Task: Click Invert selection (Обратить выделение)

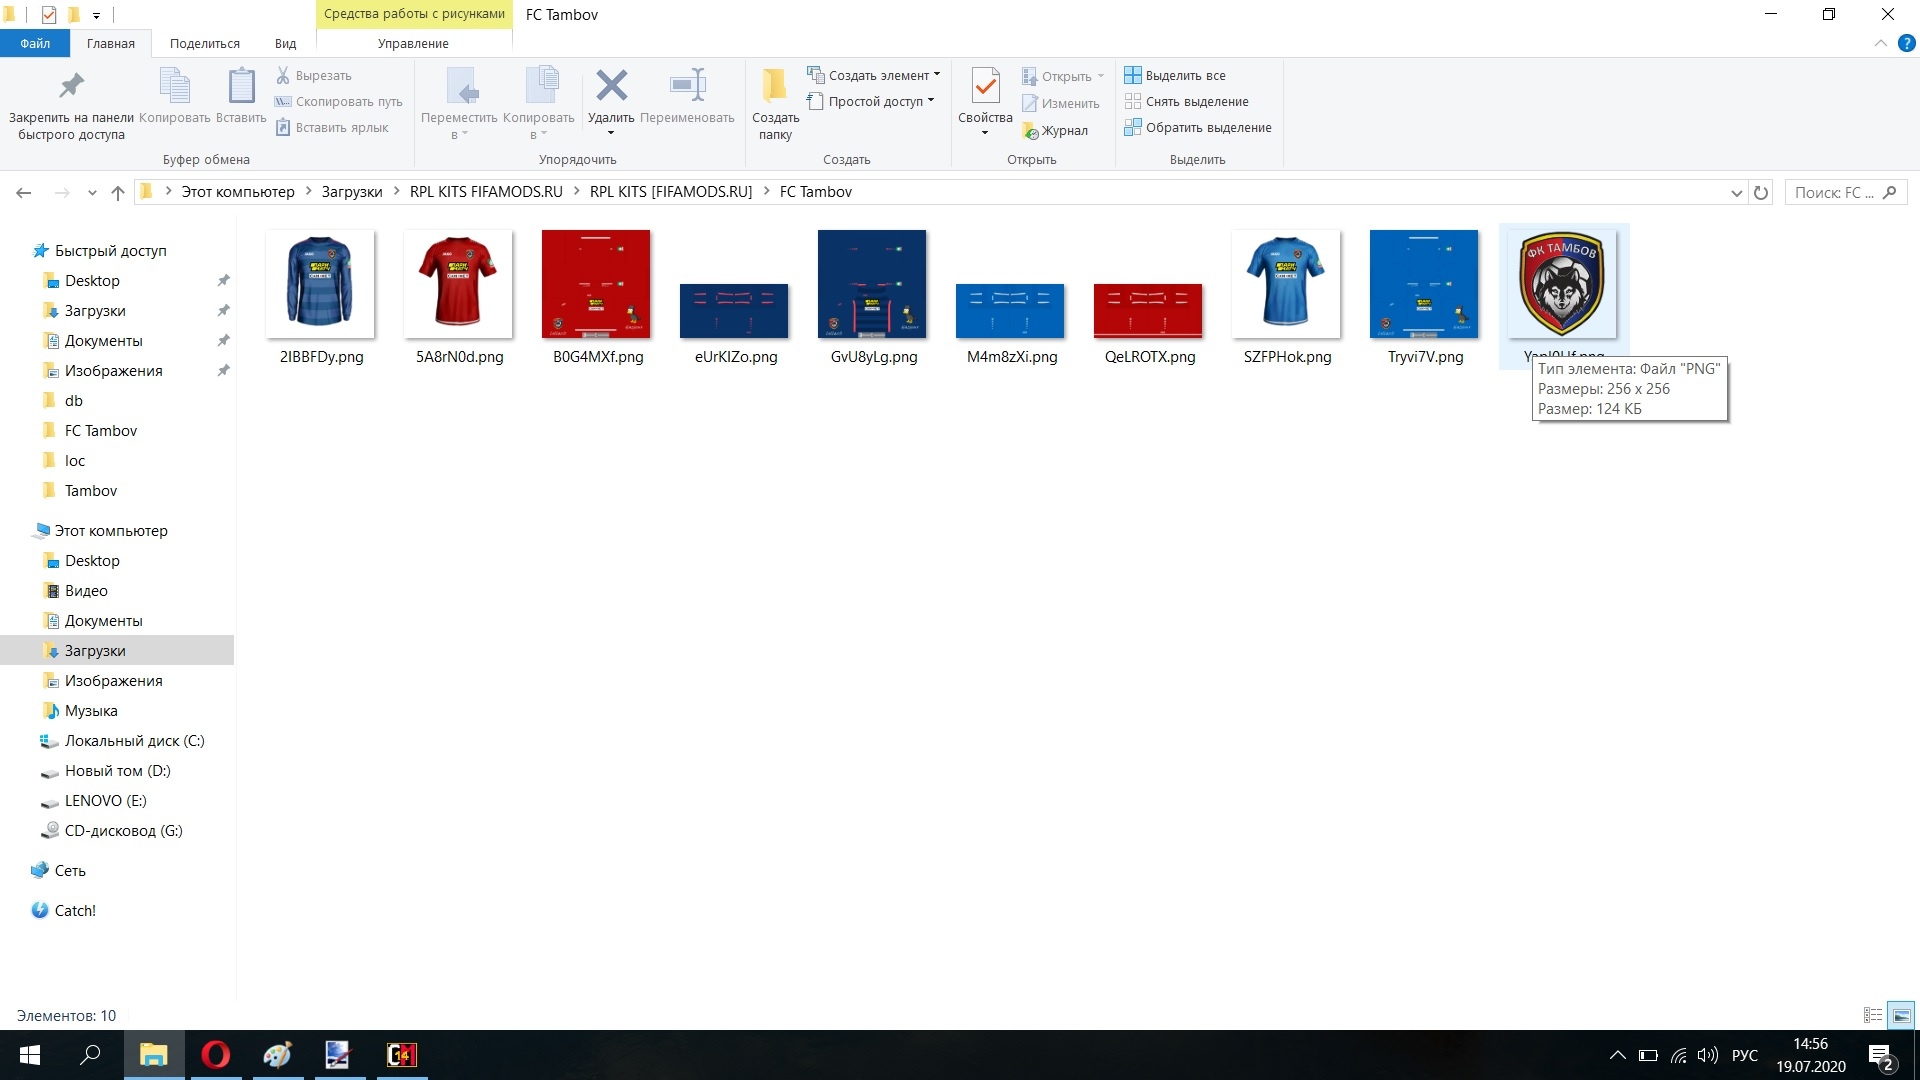Action: pos(1198,127)
